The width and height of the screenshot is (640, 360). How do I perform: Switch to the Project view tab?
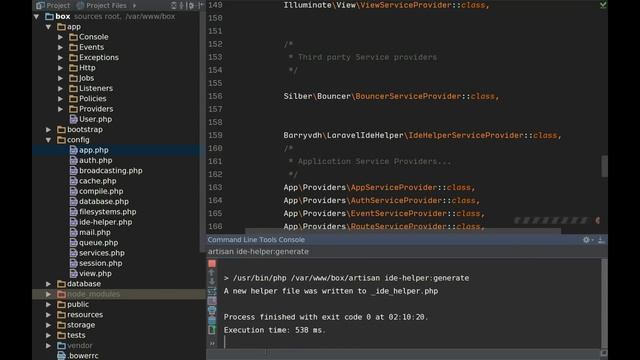[x=53, y=5]
